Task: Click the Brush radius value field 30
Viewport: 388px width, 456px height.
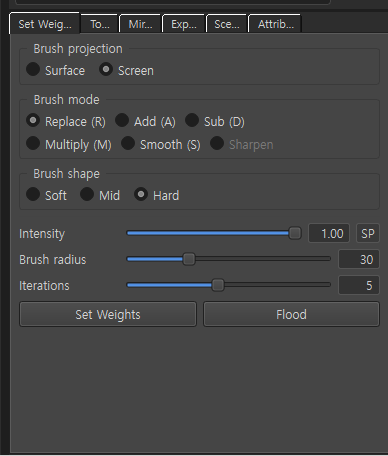Action: click(359, 259)
